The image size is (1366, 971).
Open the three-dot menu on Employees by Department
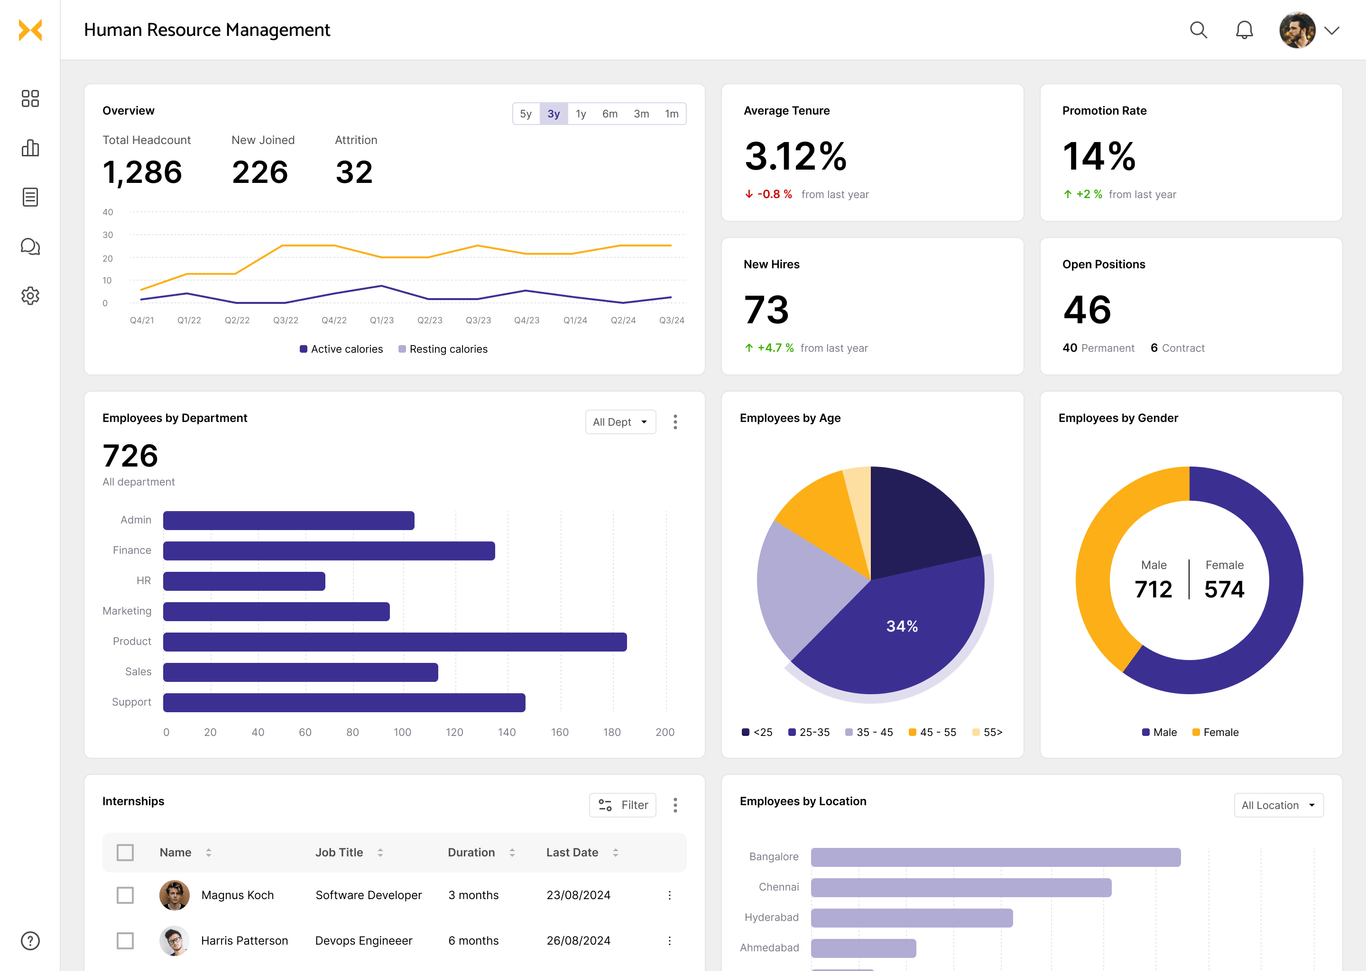tap(675, 422)
